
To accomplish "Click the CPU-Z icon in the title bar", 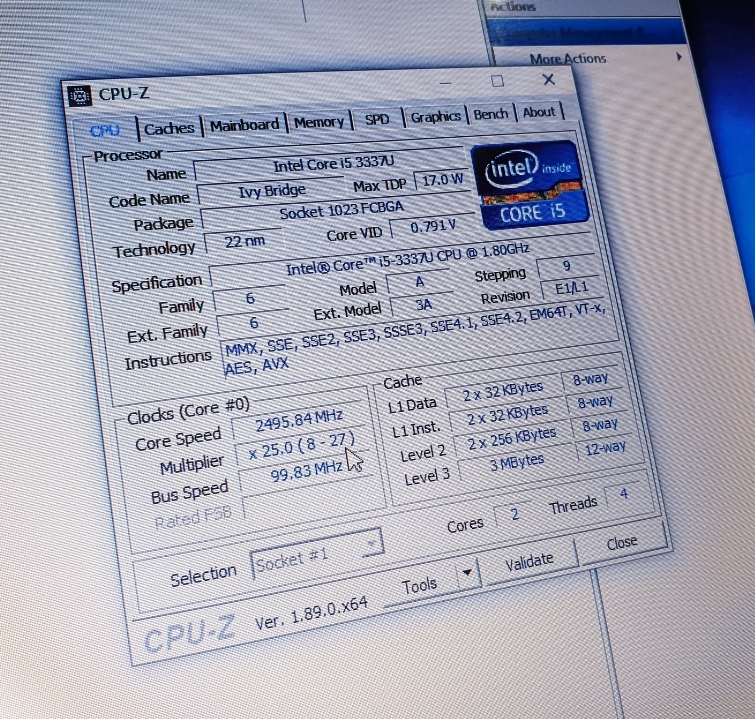I will (x=80, y=98).
